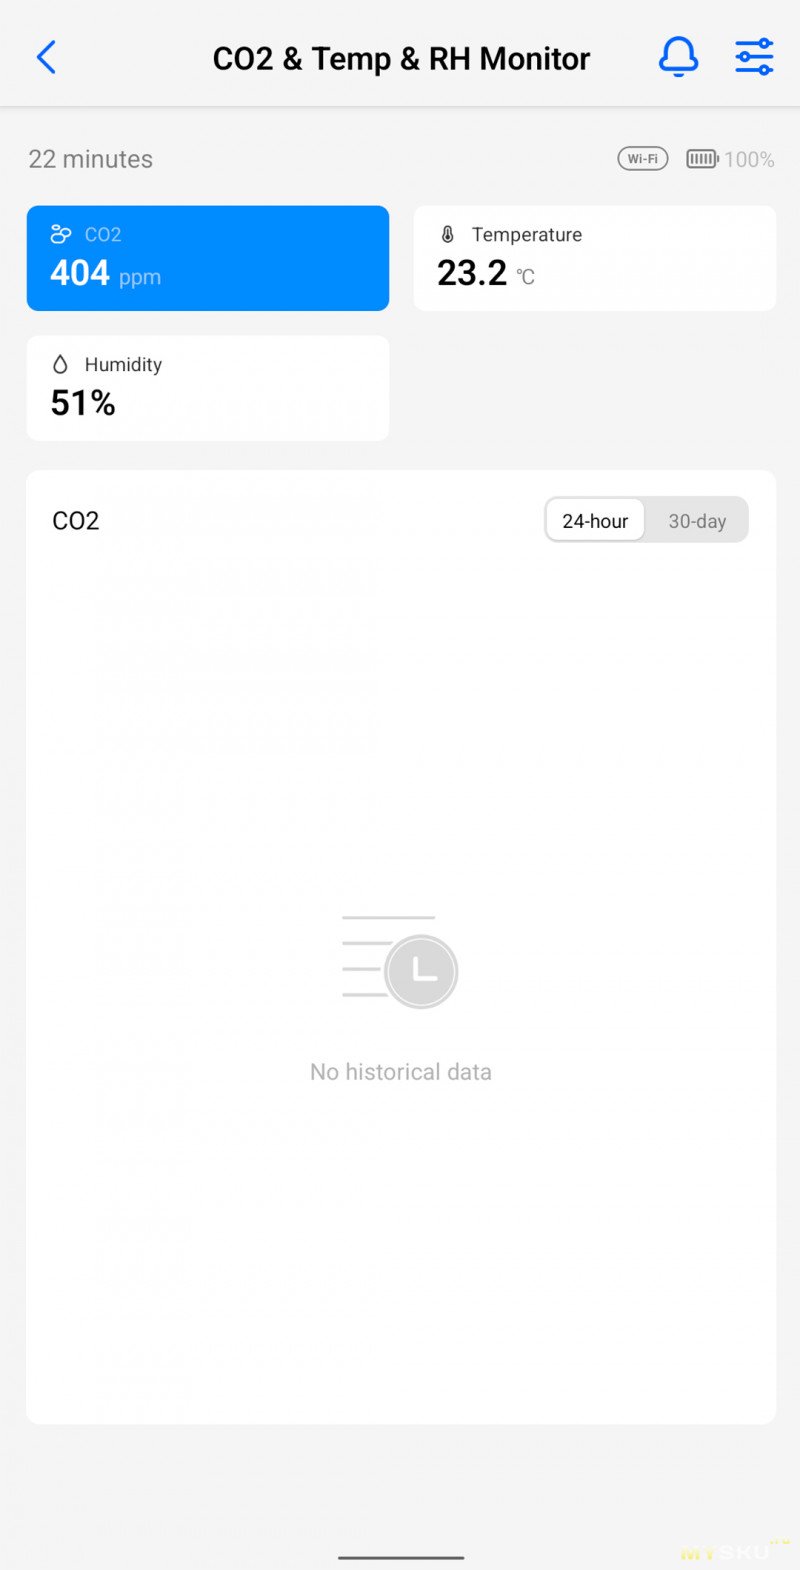Select the Humidity 51% card

[x=208, y=388]
